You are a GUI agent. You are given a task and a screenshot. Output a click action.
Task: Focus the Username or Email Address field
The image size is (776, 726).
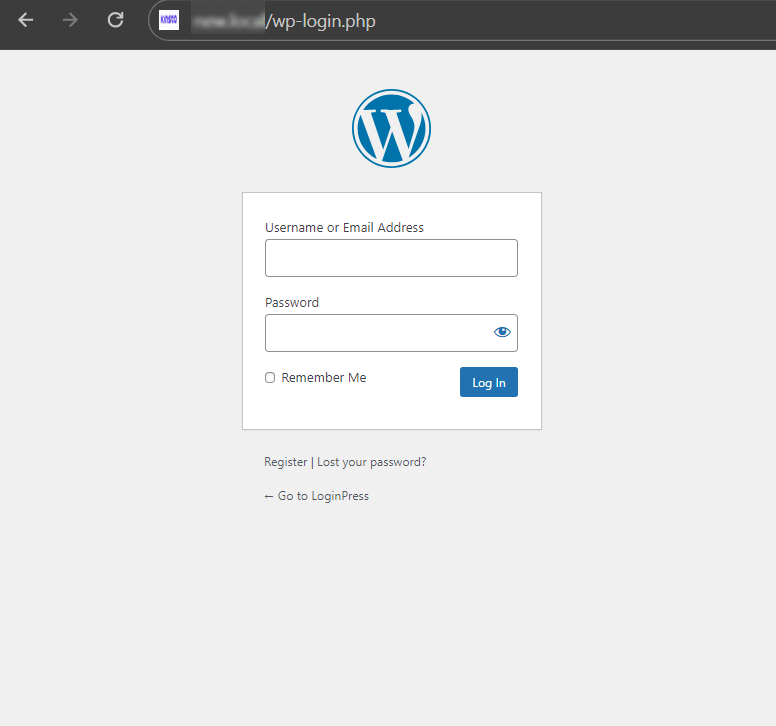[391, 258]
